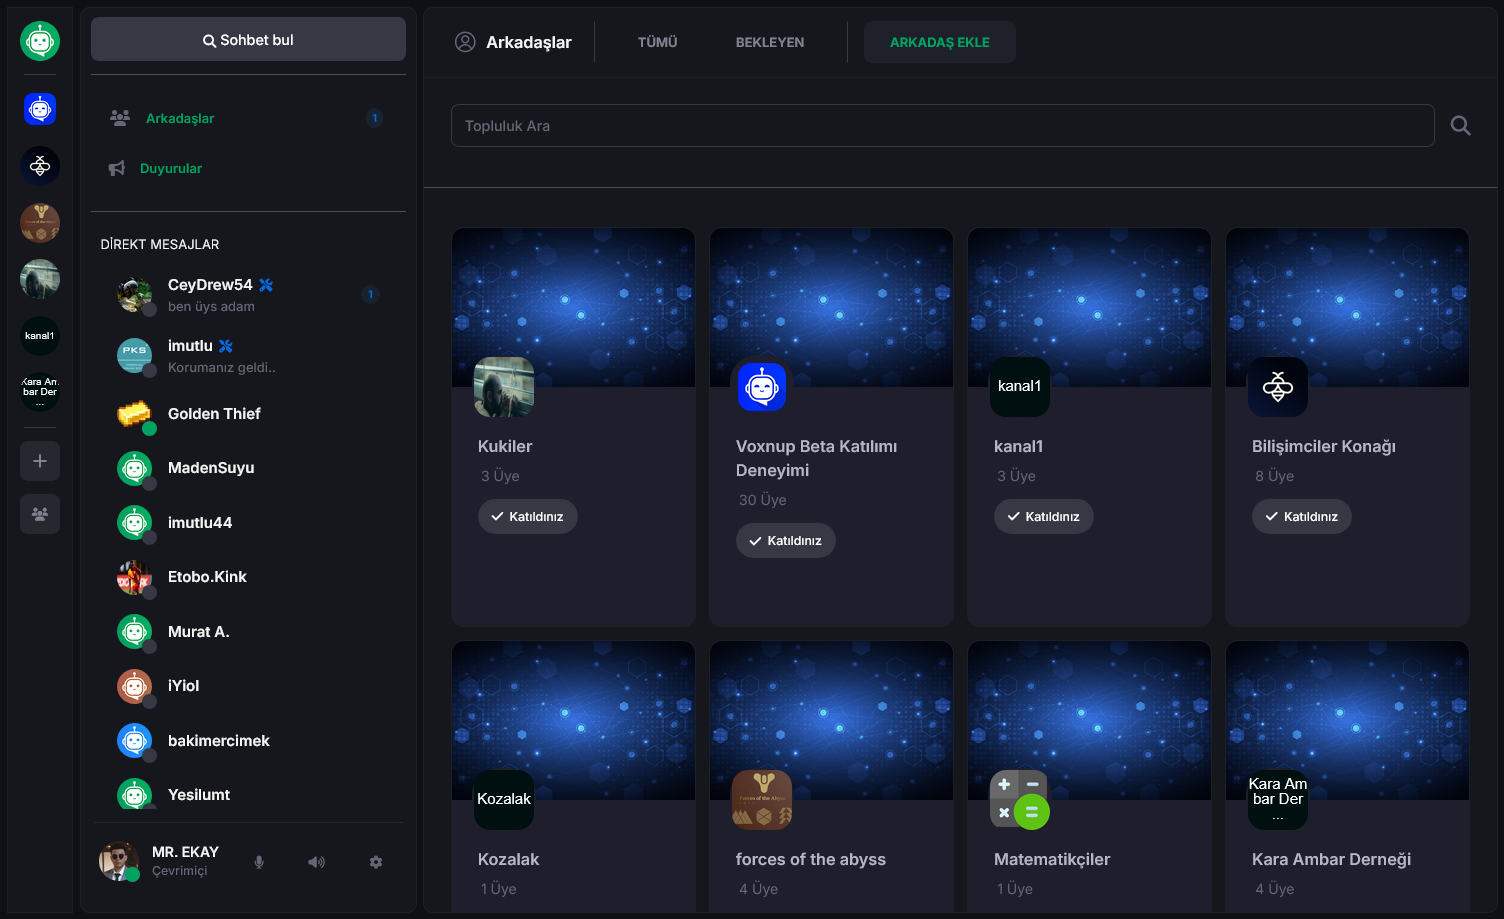
Task: Open direct message with Etobo.Kink
Action: coord(248,577)
